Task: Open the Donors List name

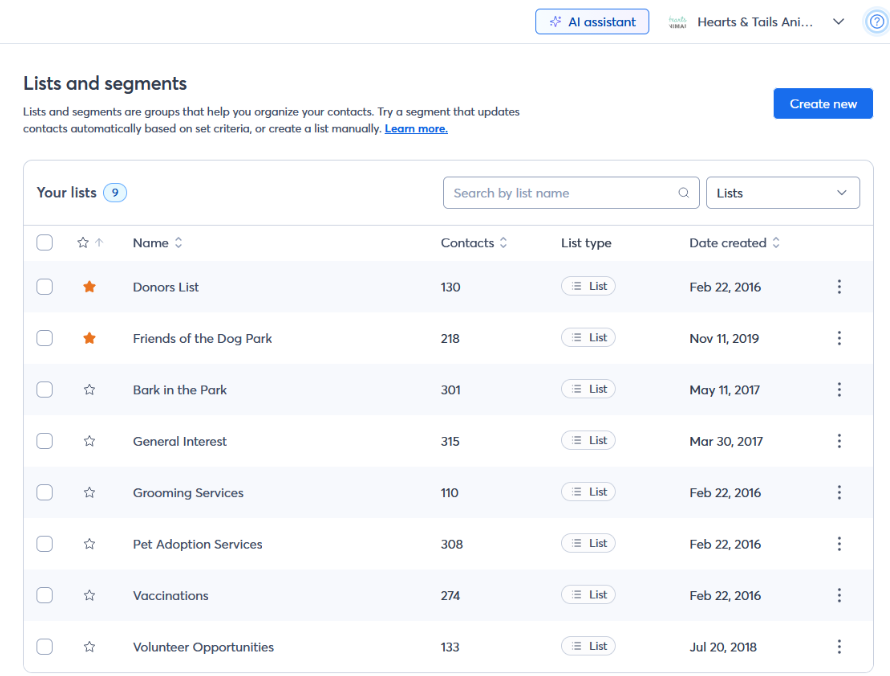Action: (x=166, y=287)
